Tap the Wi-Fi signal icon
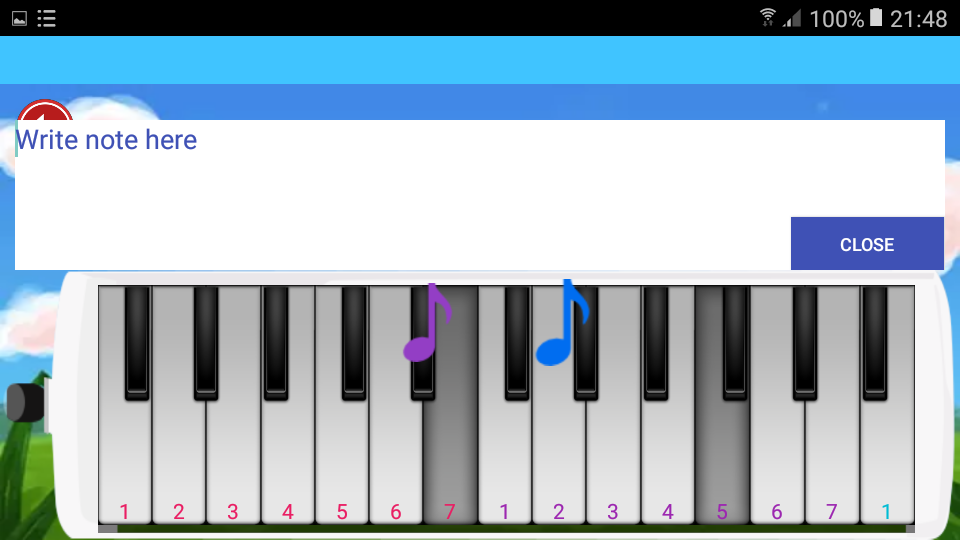The width and height of the screenshot is (960, 540). pos(768,18)
